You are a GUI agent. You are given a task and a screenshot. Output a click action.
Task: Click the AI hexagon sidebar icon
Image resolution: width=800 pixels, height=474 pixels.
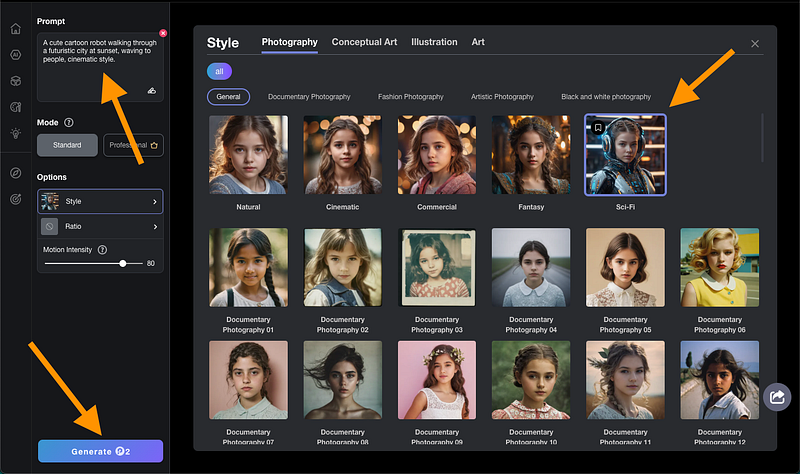[x=15, y=55]
